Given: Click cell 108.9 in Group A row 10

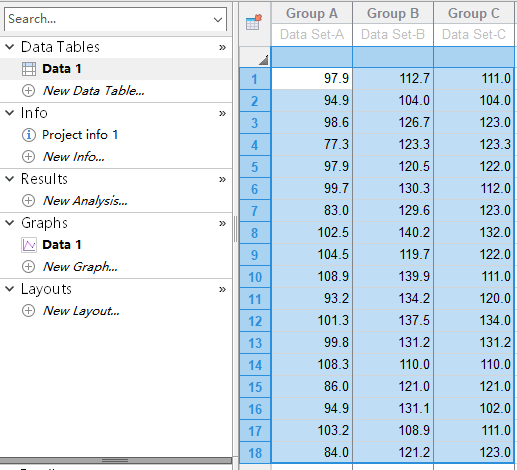Looking at the screenshot, I should (312, 277).
